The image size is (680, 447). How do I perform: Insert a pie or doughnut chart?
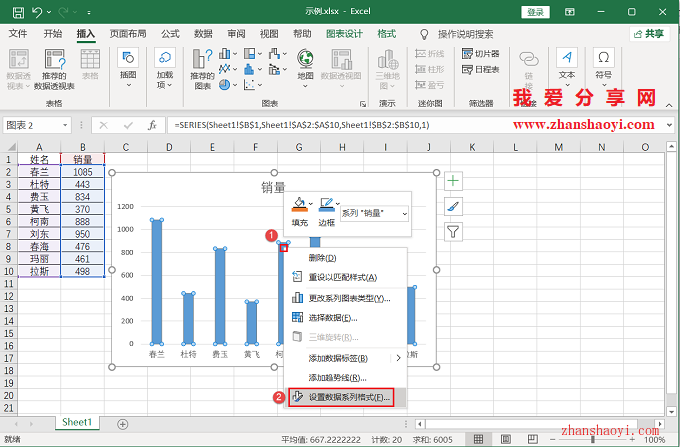[x=225, y=85]
